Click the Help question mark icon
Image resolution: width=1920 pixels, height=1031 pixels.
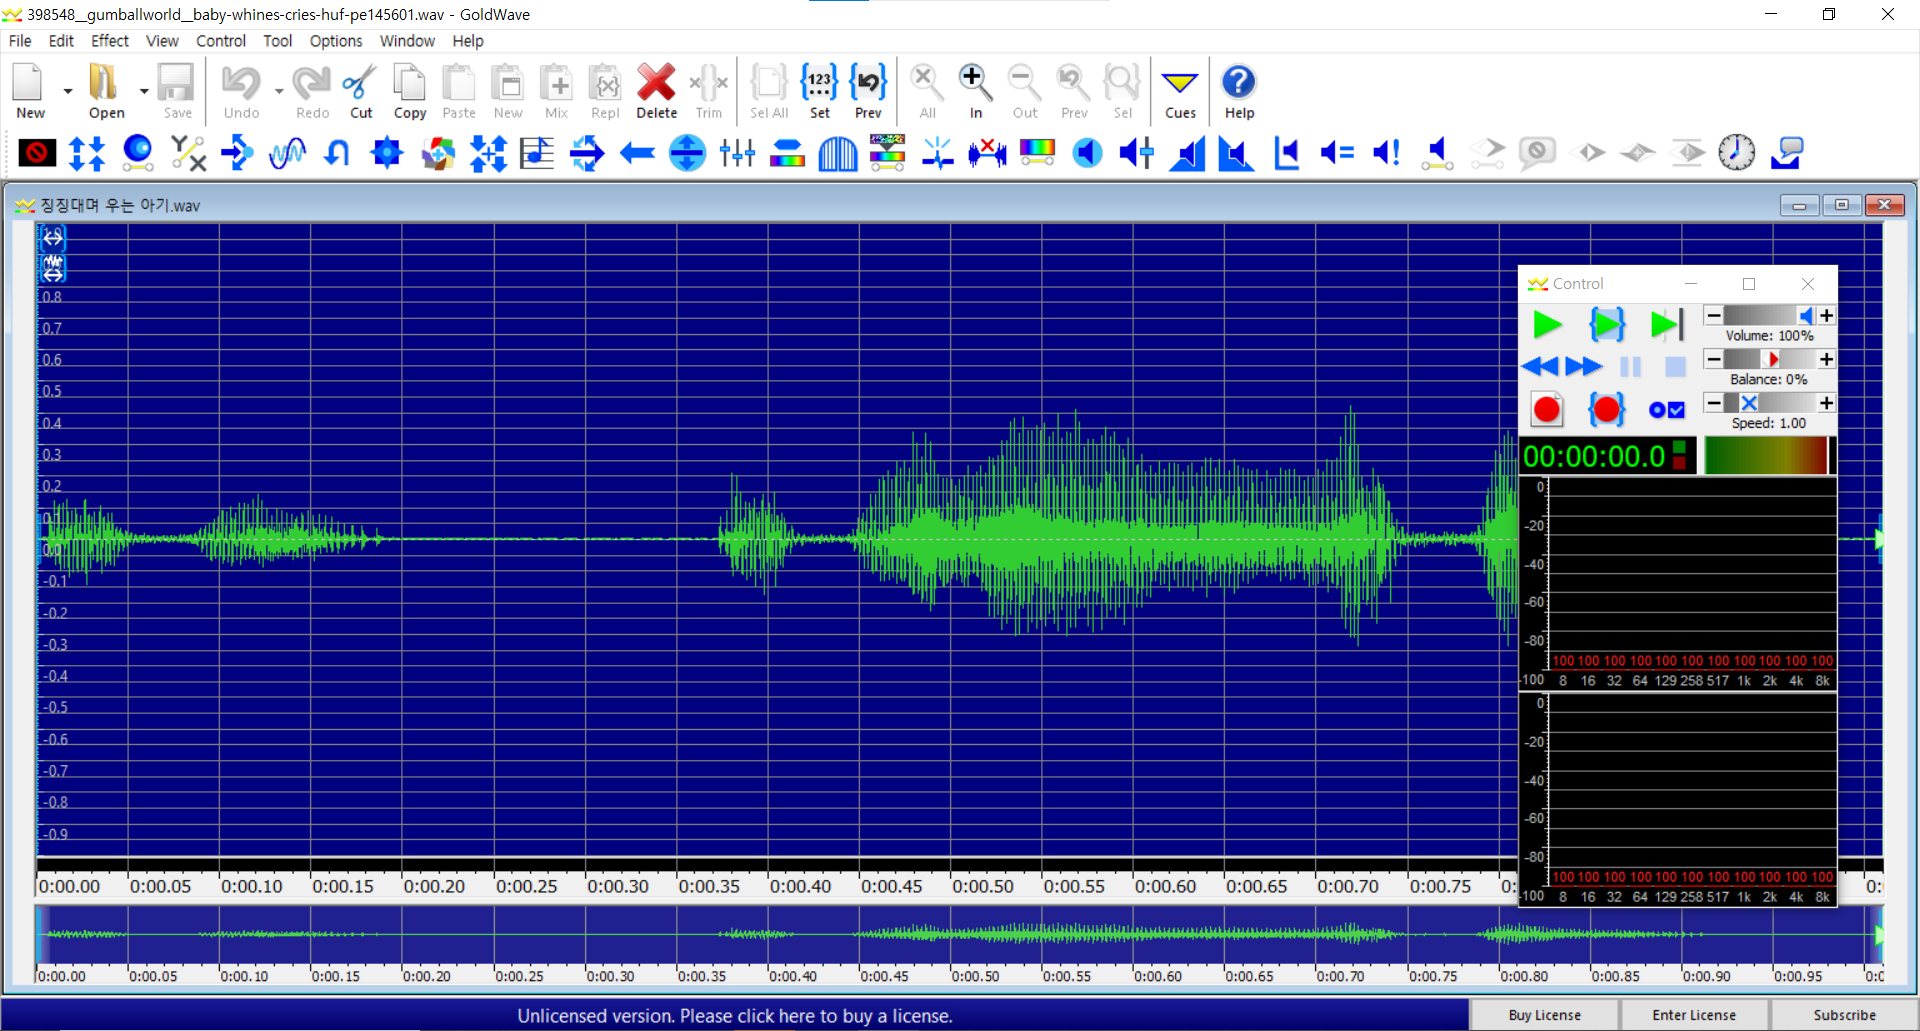coord(1239,91)
